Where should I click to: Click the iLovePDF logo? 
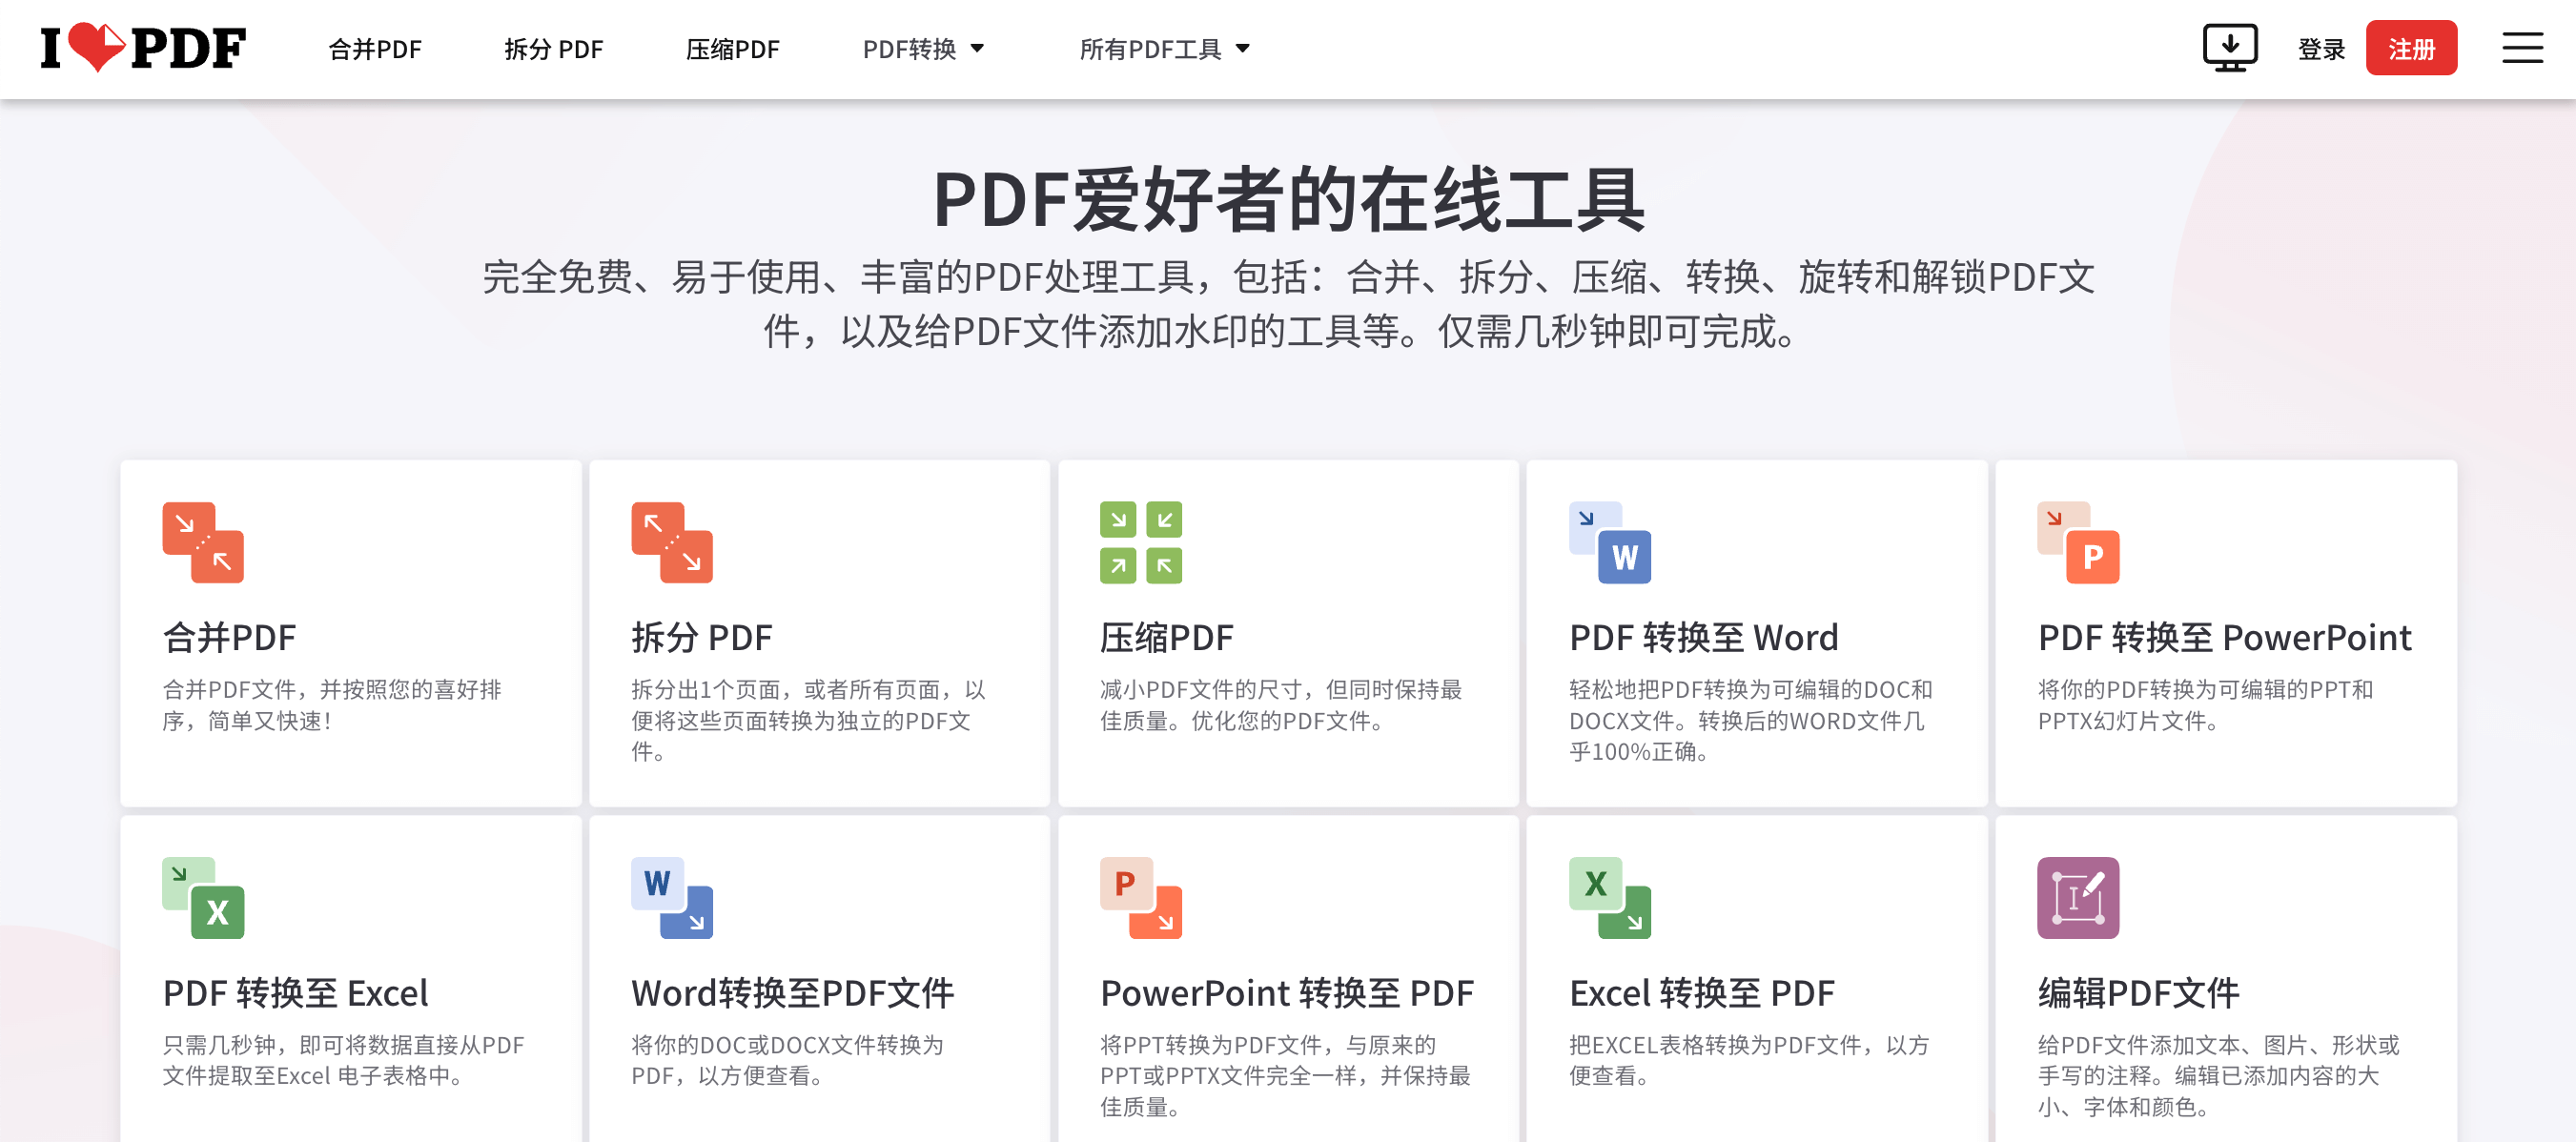click(x=143, y=48)
